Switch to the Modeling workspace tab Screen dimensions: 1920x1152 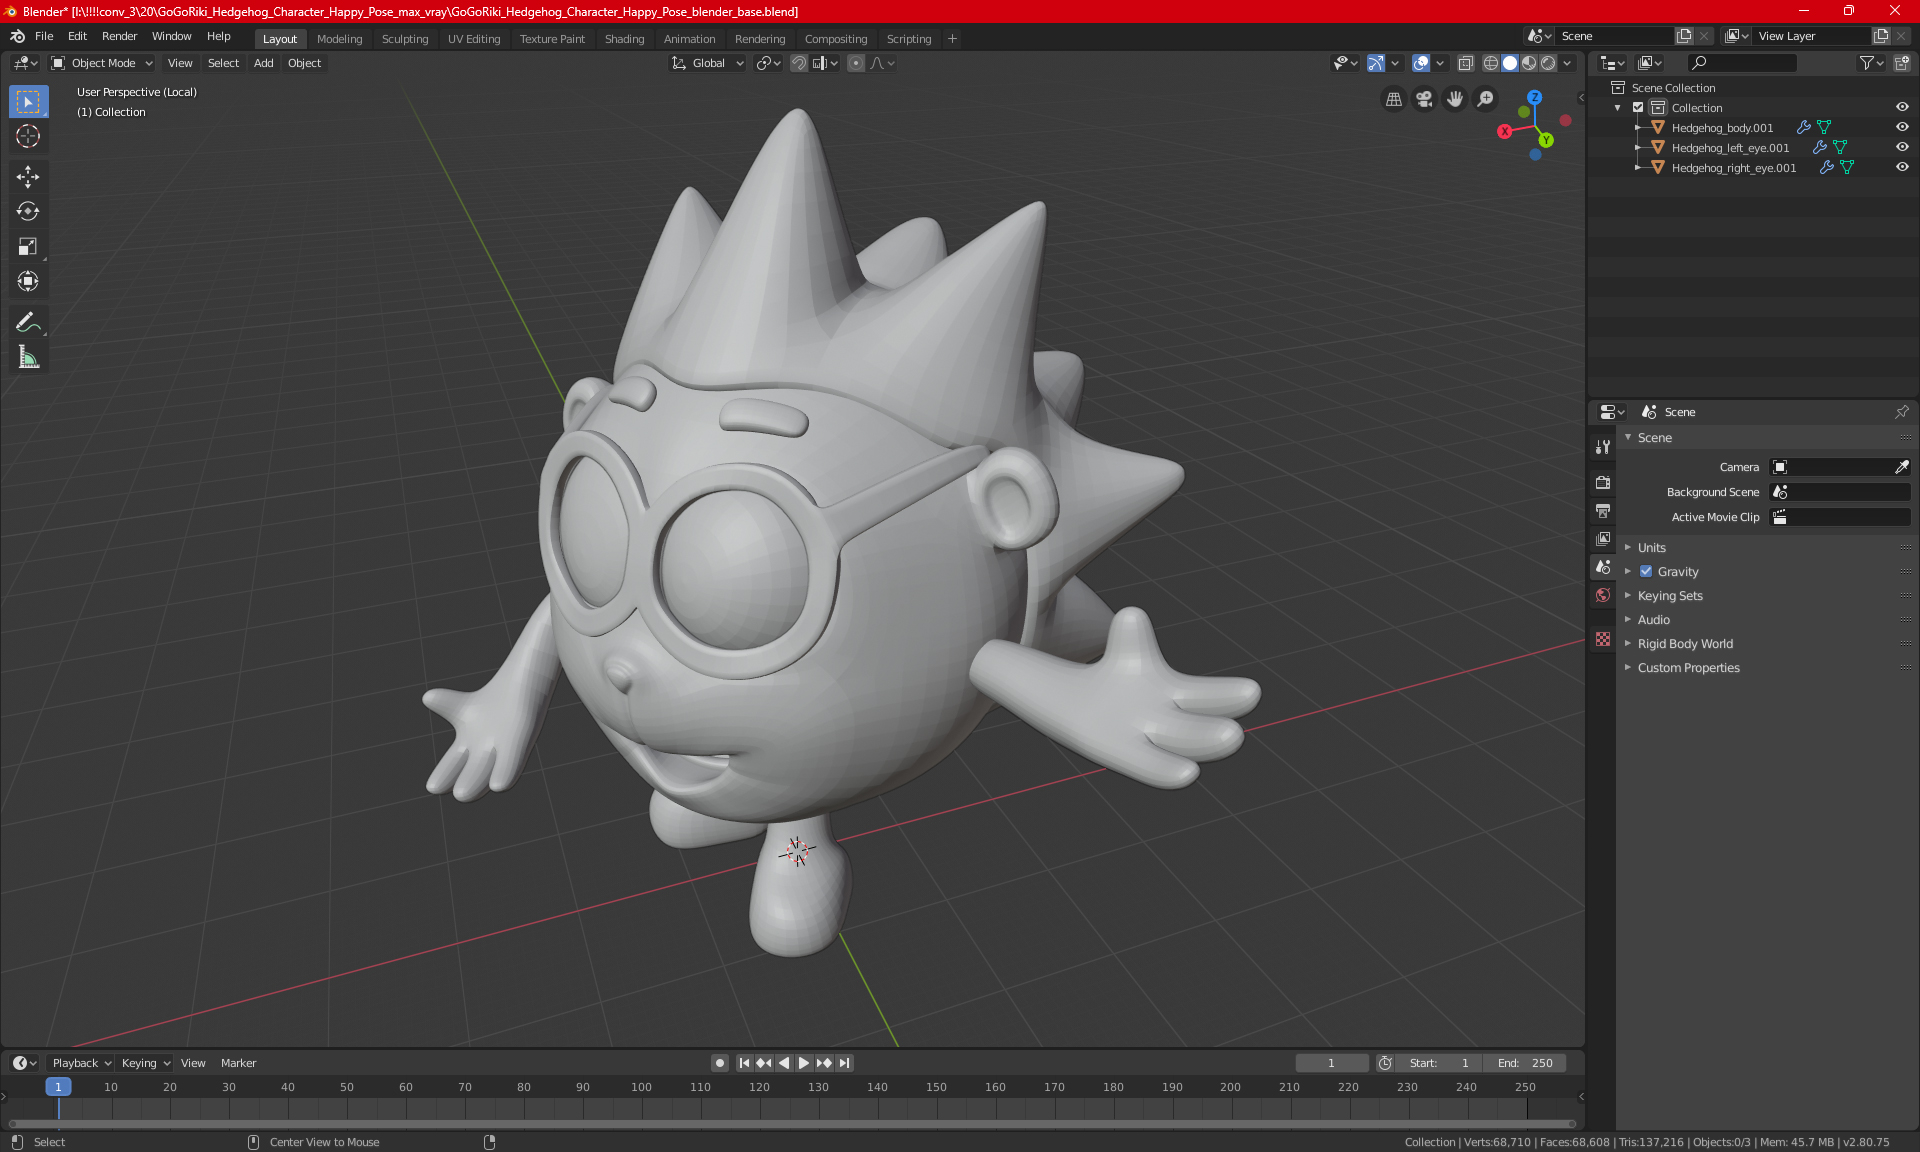click(x=339, y=39)
